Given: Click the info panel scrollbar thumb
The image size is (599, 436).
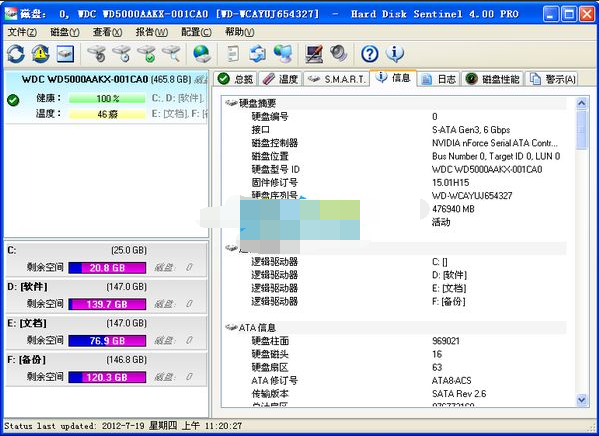Looking at the screenshot, I should coord(581,130).
